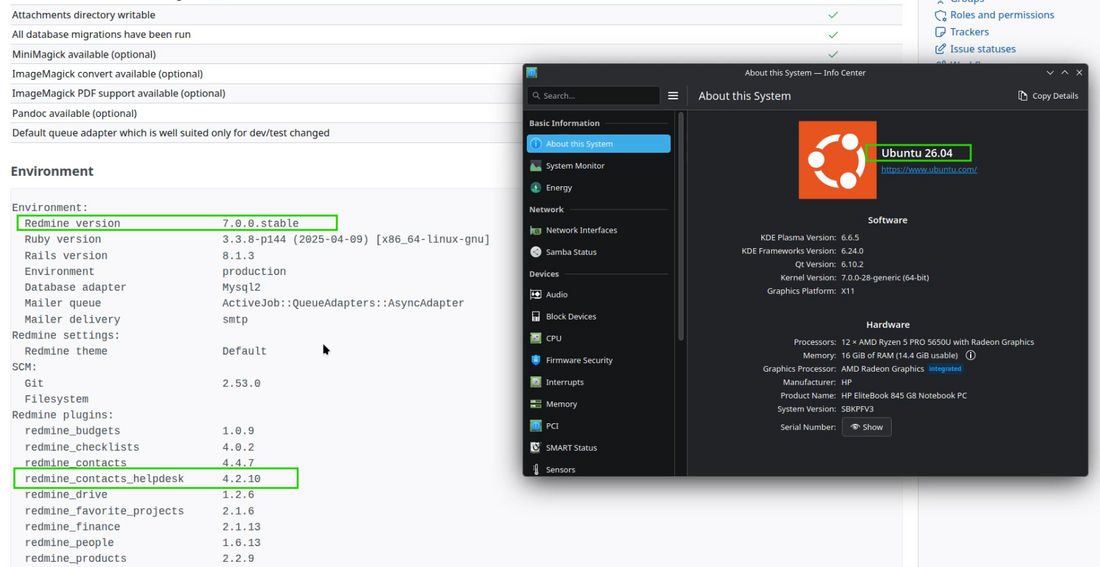This screenshot has height=567, width=1100.
Task: Click the Pandoc available (optional) row text
Action: [x=74, y=113]
